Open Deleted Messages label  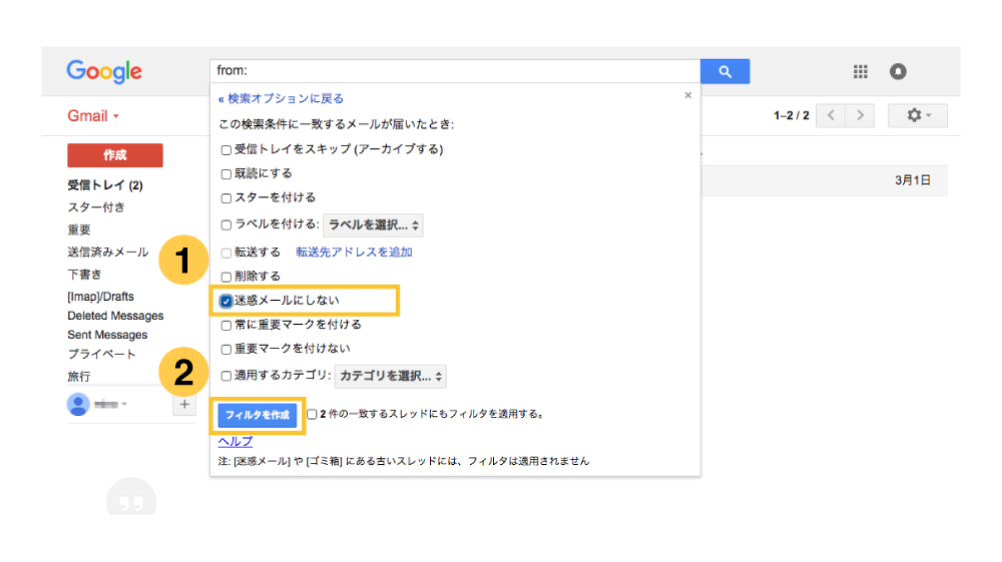tap(115, 316)
